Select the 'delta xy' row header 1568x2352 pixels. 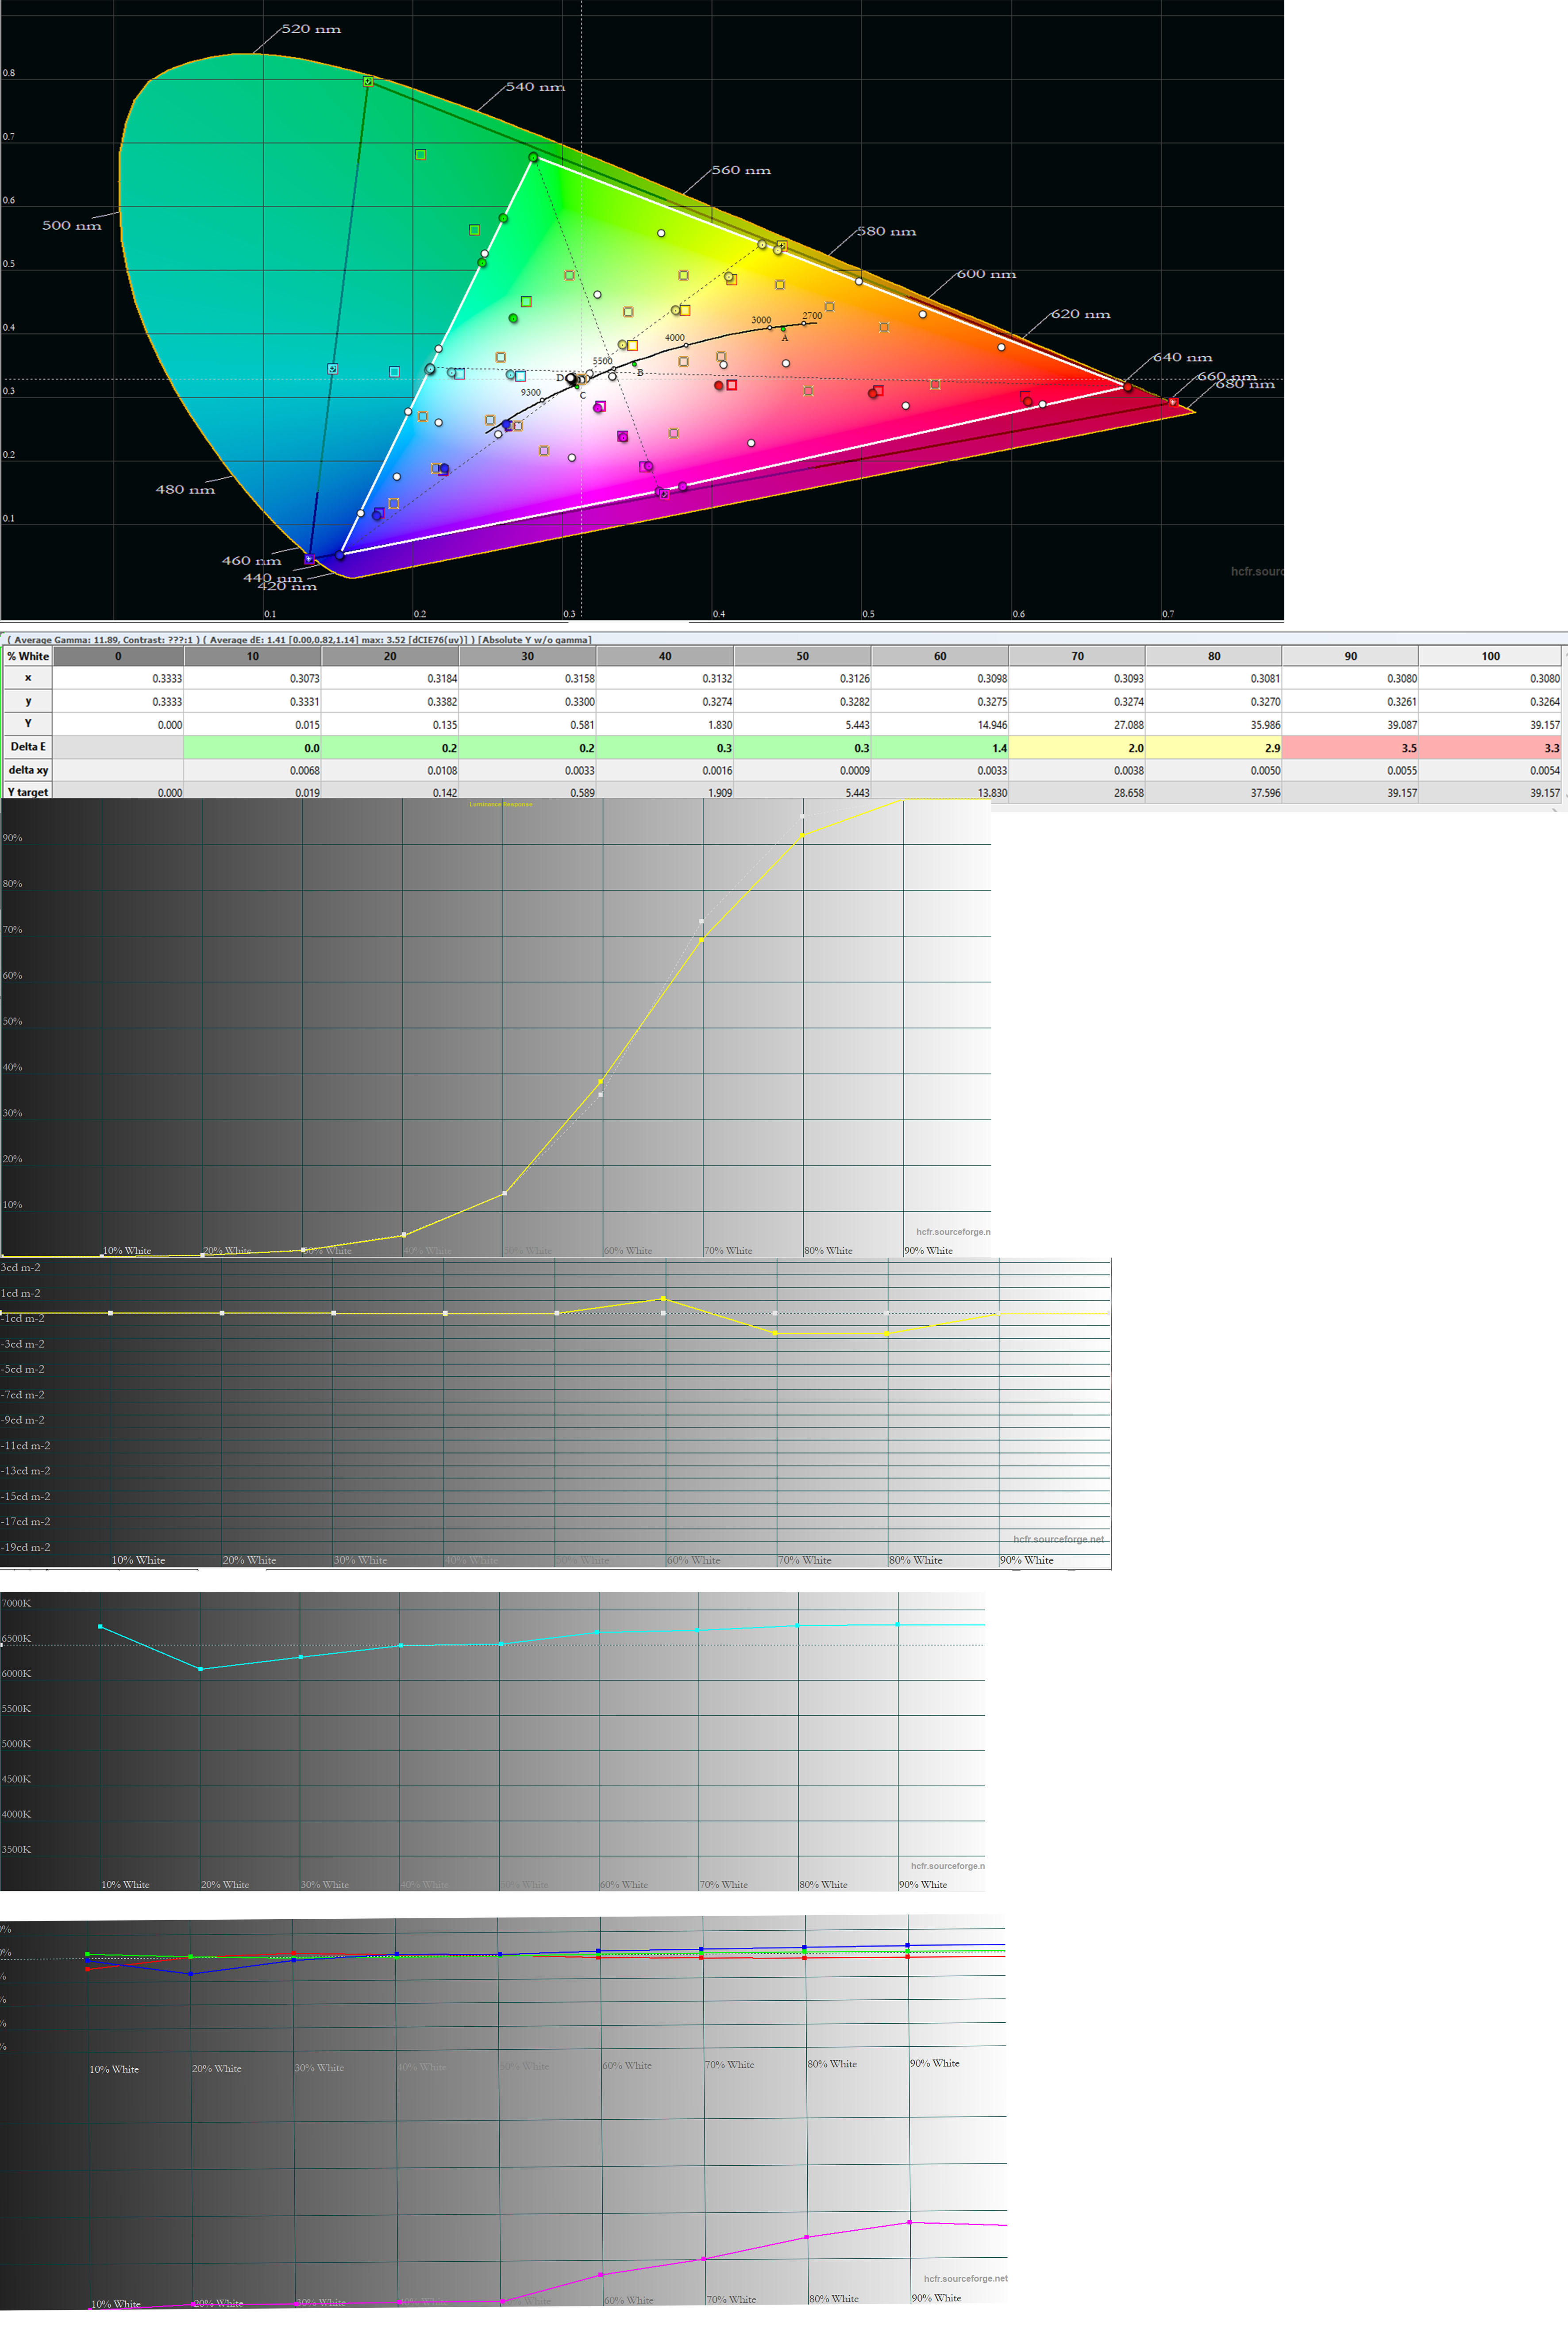27,770
